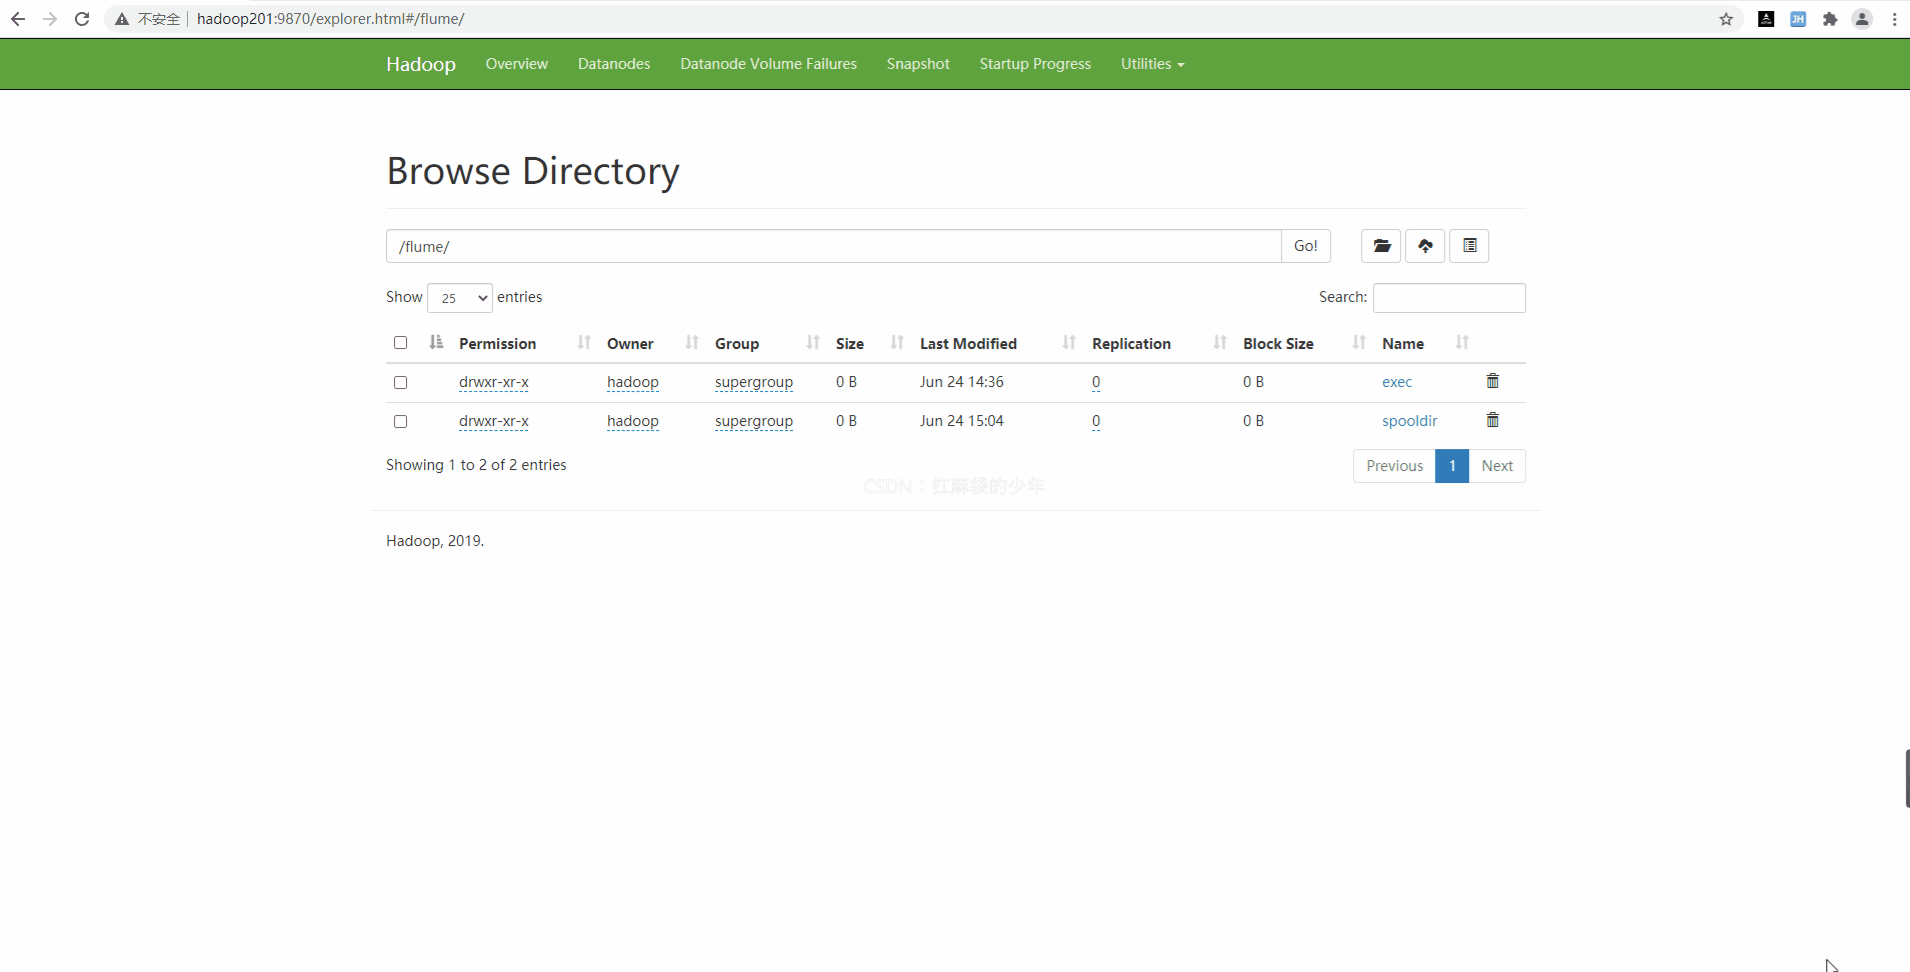Open the spooldir directory link
This screenshot has height=972, width=1910.
1409,421
